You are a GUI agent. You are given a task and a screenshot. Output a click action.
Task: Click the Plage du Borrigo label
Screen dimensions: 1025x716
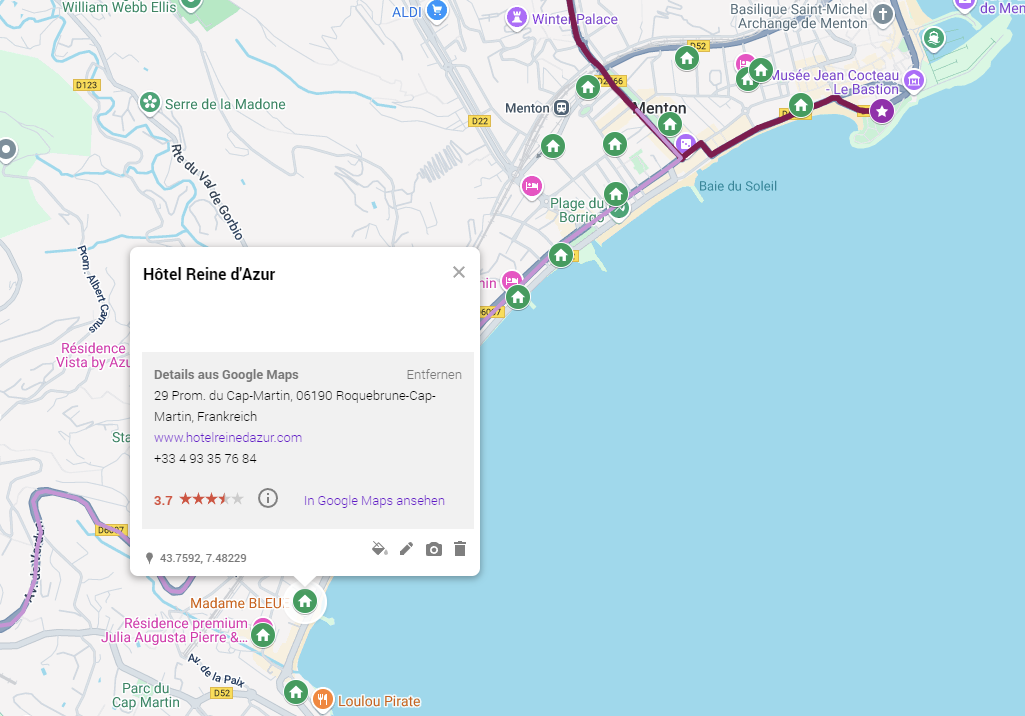pos(577,210)
